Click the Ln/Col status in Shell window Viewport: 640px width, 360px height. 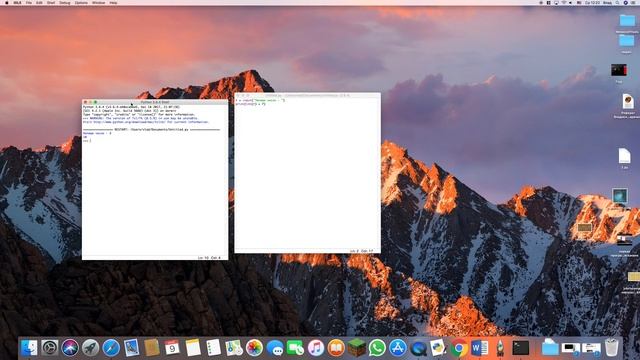pyautogui.click(x=209, y=258)
